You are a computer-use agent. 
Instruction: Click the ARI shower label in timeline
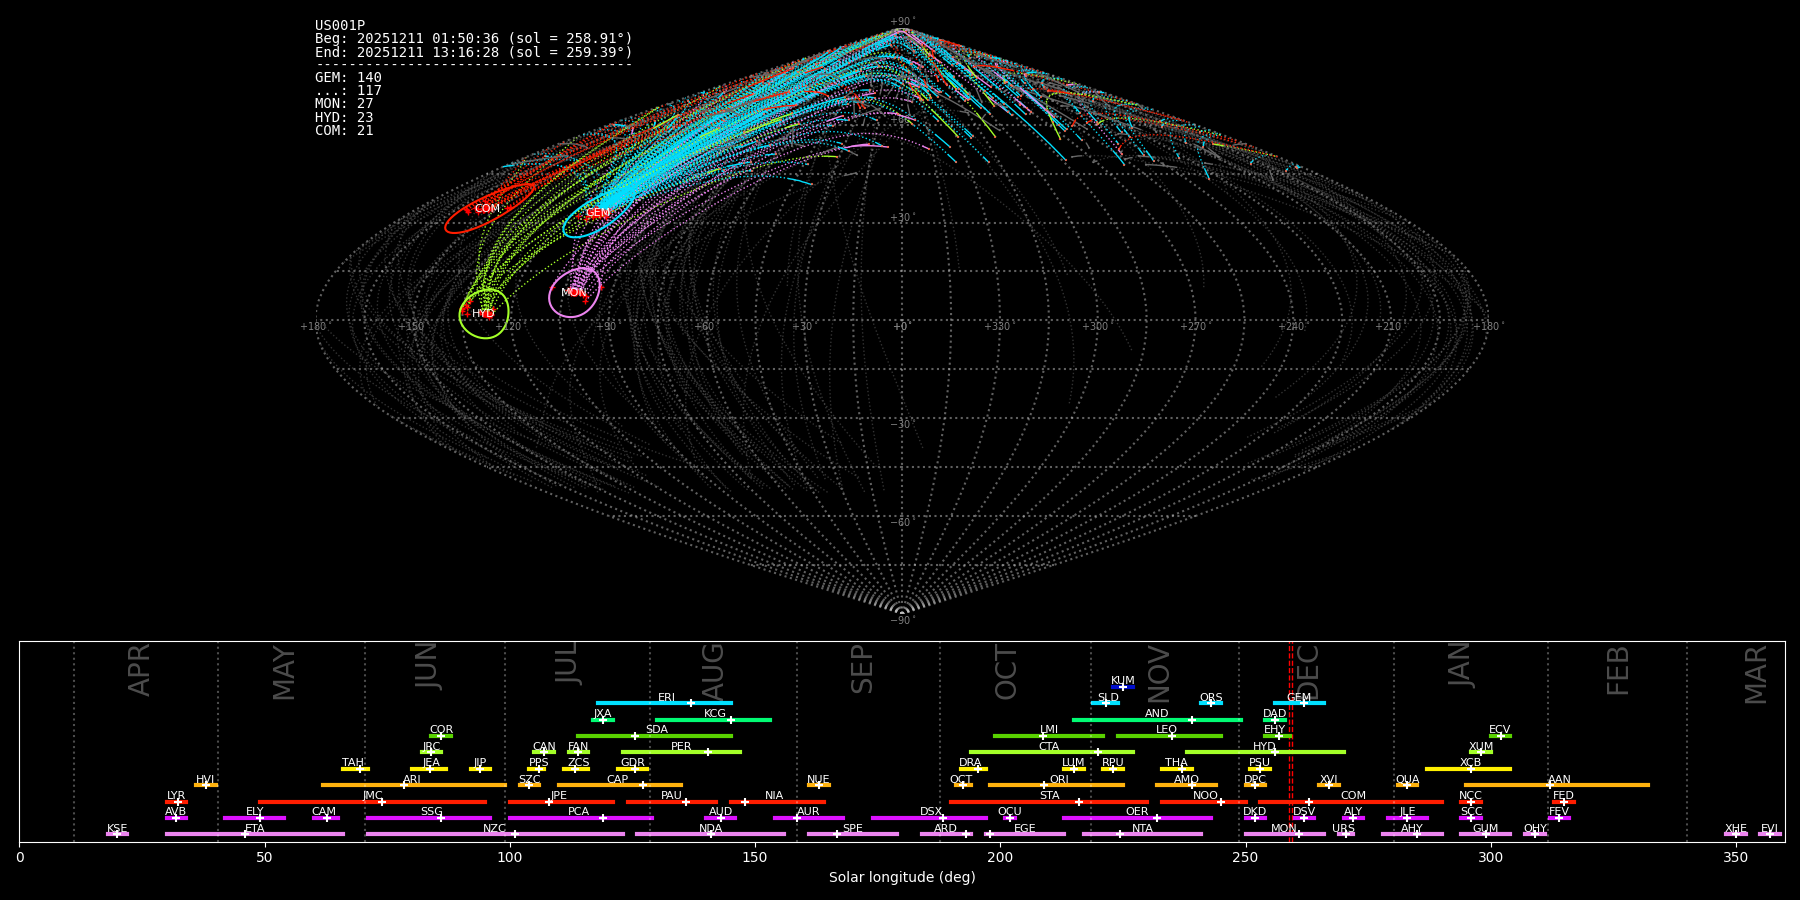412,780
